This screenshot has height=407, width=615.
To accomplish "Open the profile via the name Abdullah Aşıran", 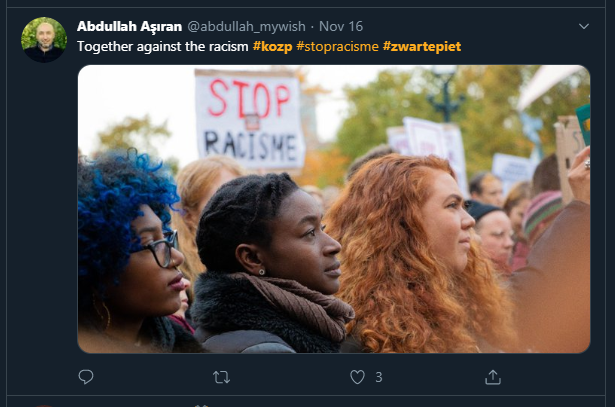I will pos(129,26).
